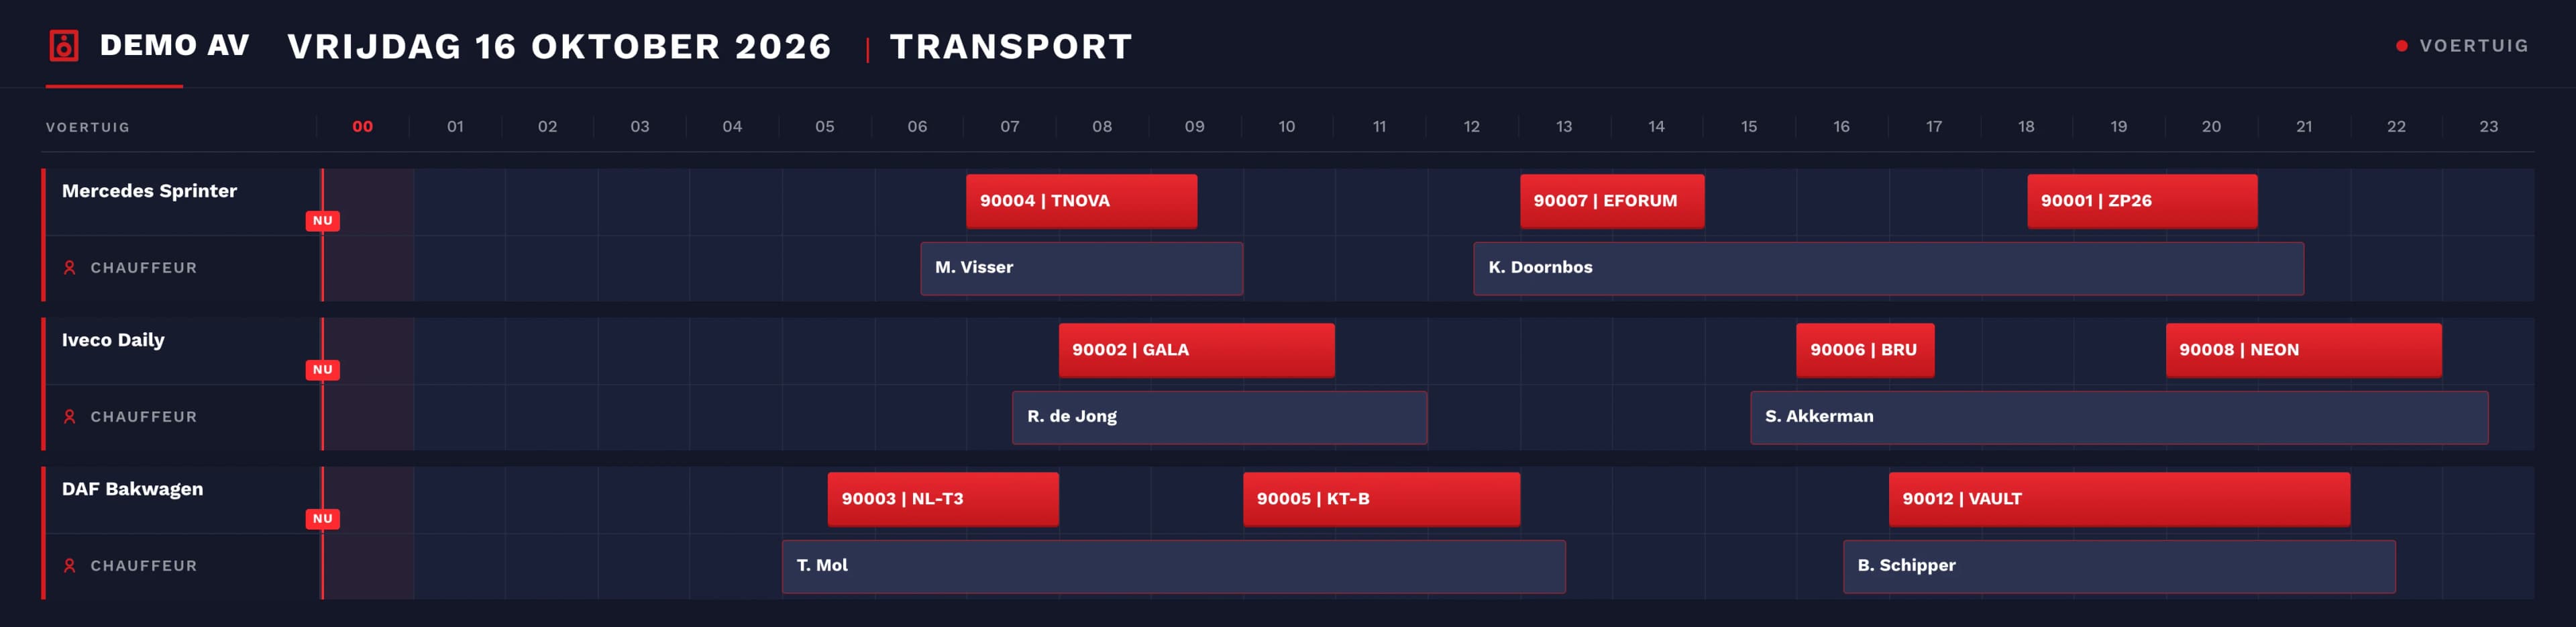Click the Mercedes Sprinter chauffeur person icon
The width and height of the screenshot is (2576, 627).
70,268
